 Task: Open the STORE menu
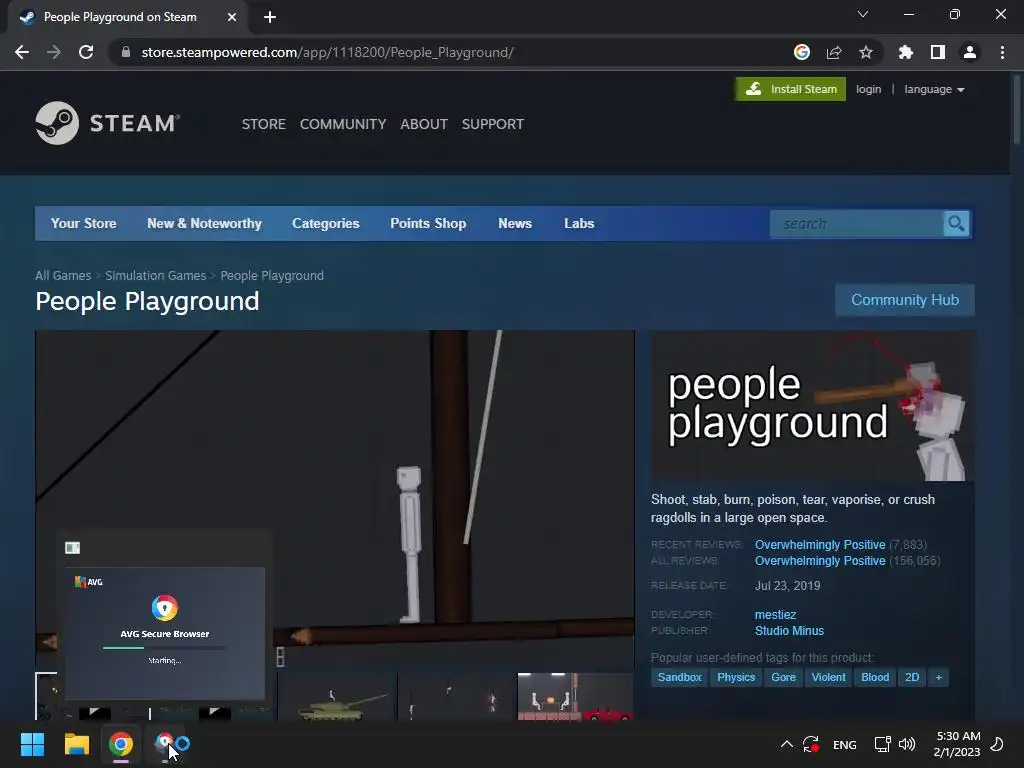264,124
